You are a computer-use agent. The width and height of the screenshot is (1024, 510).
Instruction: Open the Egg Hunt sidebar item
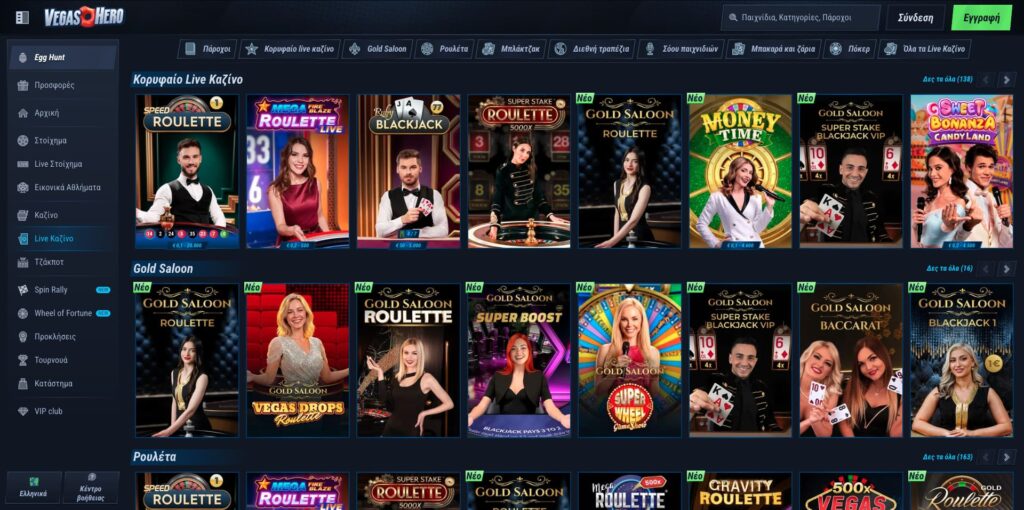(63, 57)
